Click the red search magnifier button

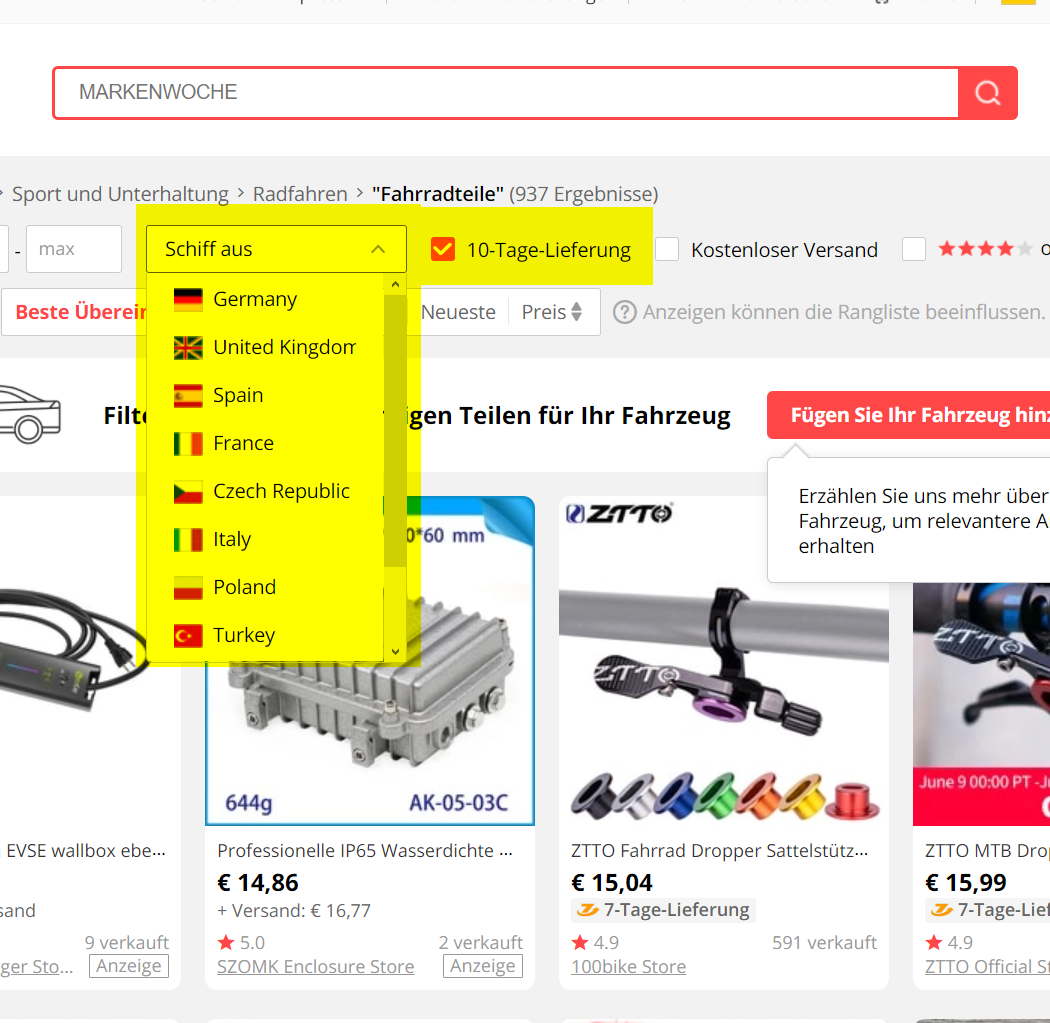coord(987,92)
